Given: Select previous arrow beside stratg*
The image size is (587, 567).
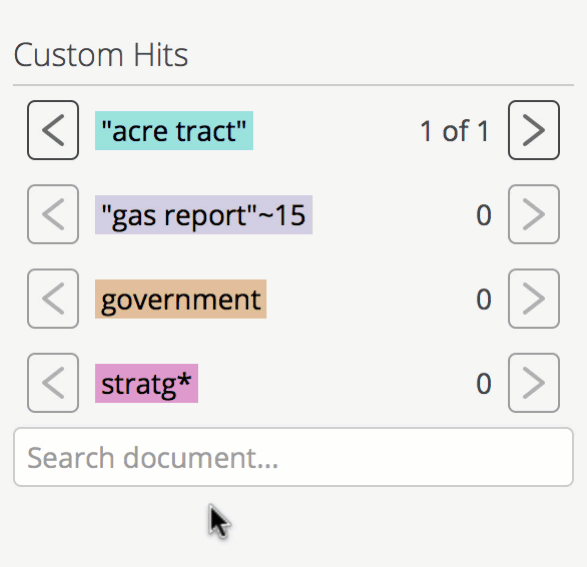Looking at the screenshot, I should click(x=53, y=383).
